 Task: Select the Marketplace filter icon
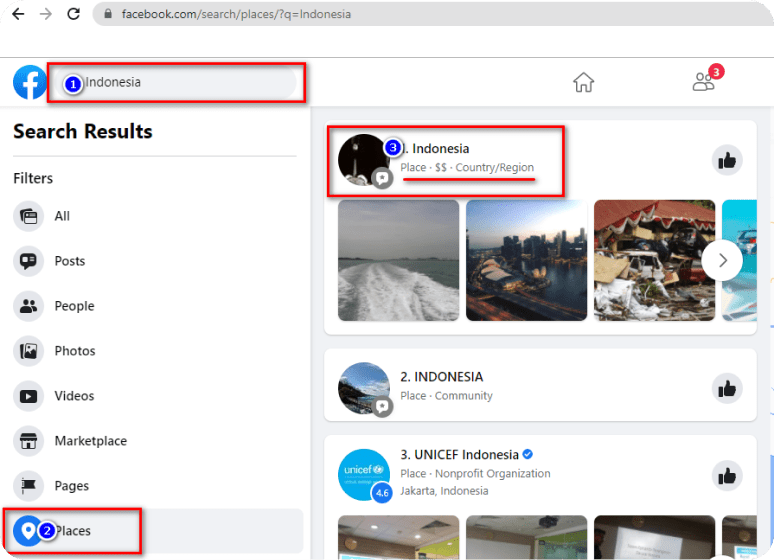tap(28, 440)
